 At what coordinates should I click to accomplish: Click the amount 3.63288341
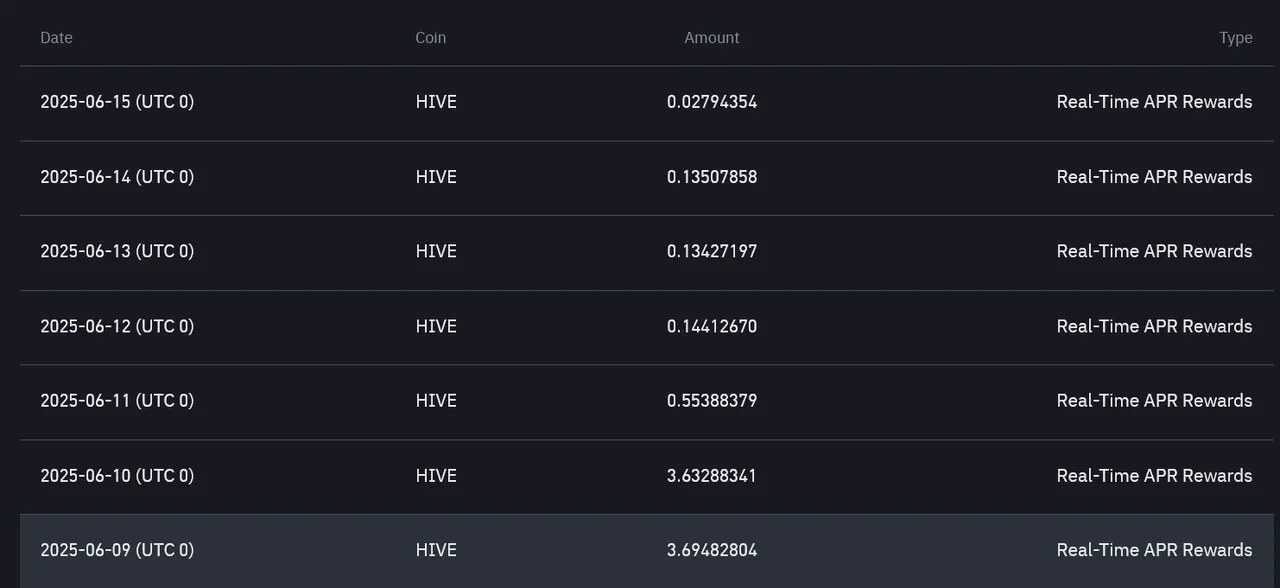click(x=712, y=476)
